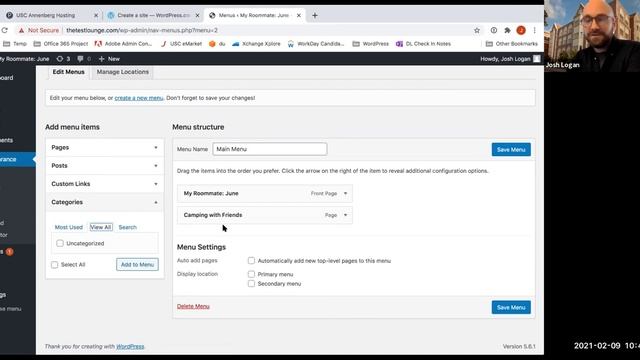This screenshot has height=360, width=640.
Task: Open the du bookmark
Action: point(217,44)
